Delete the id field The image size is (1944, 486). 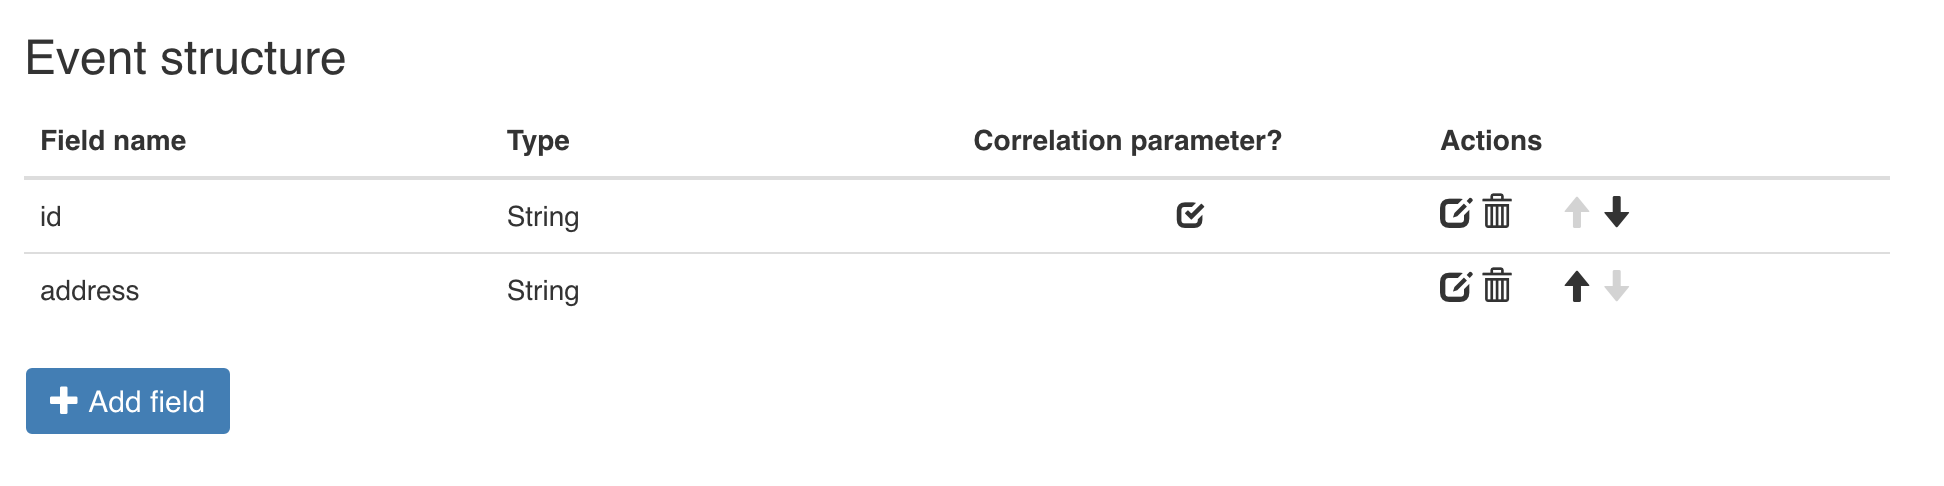point(1497,213)
